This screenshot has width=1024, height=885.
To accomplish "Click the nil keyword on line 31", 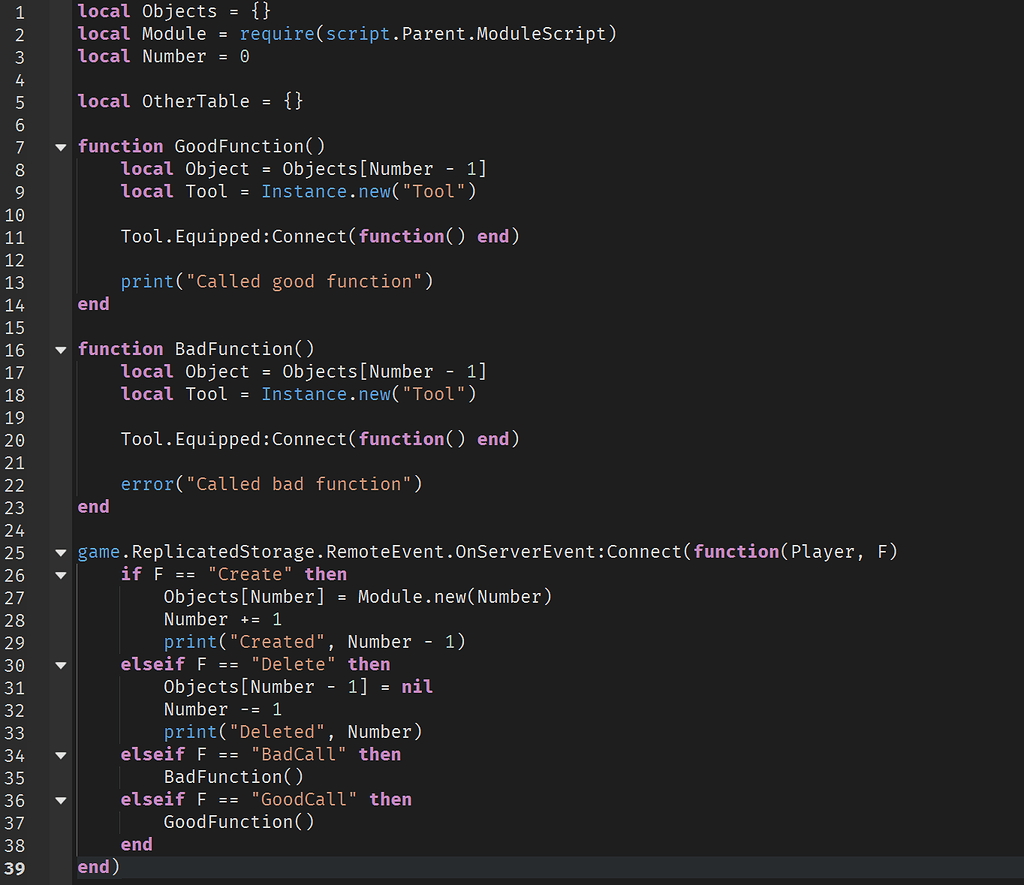I will pos(417,687).
